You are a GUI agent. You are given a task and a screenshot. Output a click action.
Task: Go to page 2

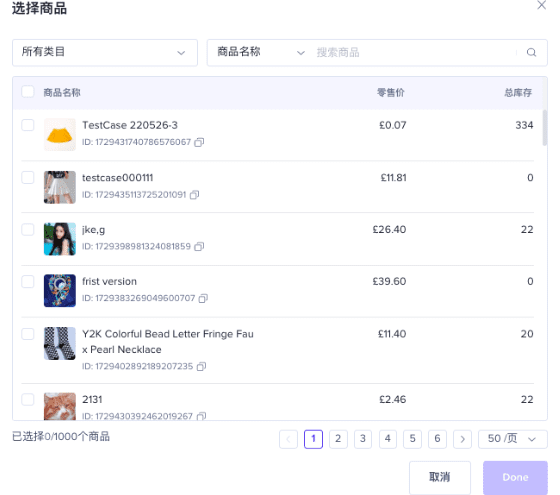[338, 439]
